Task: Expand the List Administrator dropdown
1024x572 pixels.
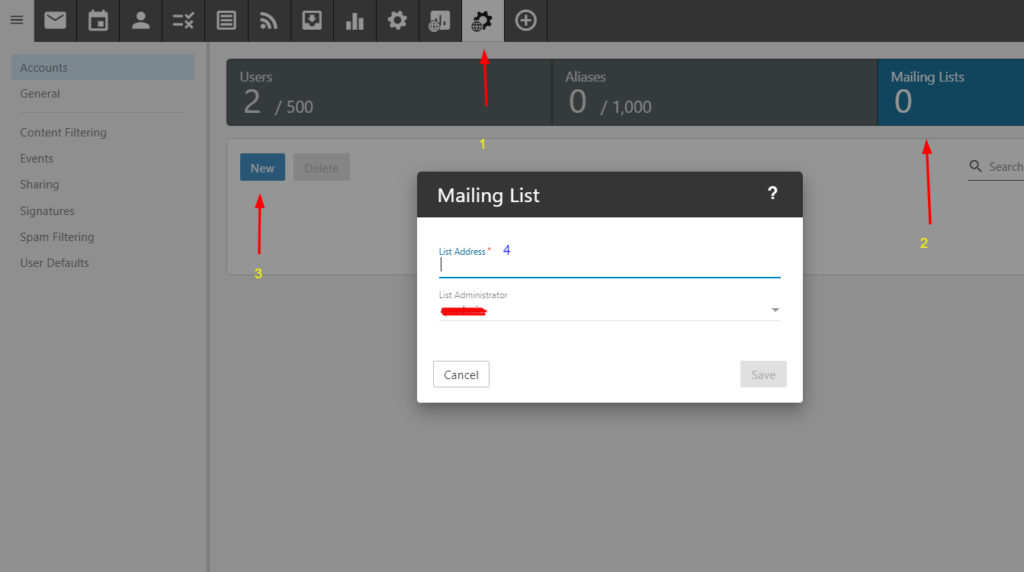Action: [x=609, y=310]
